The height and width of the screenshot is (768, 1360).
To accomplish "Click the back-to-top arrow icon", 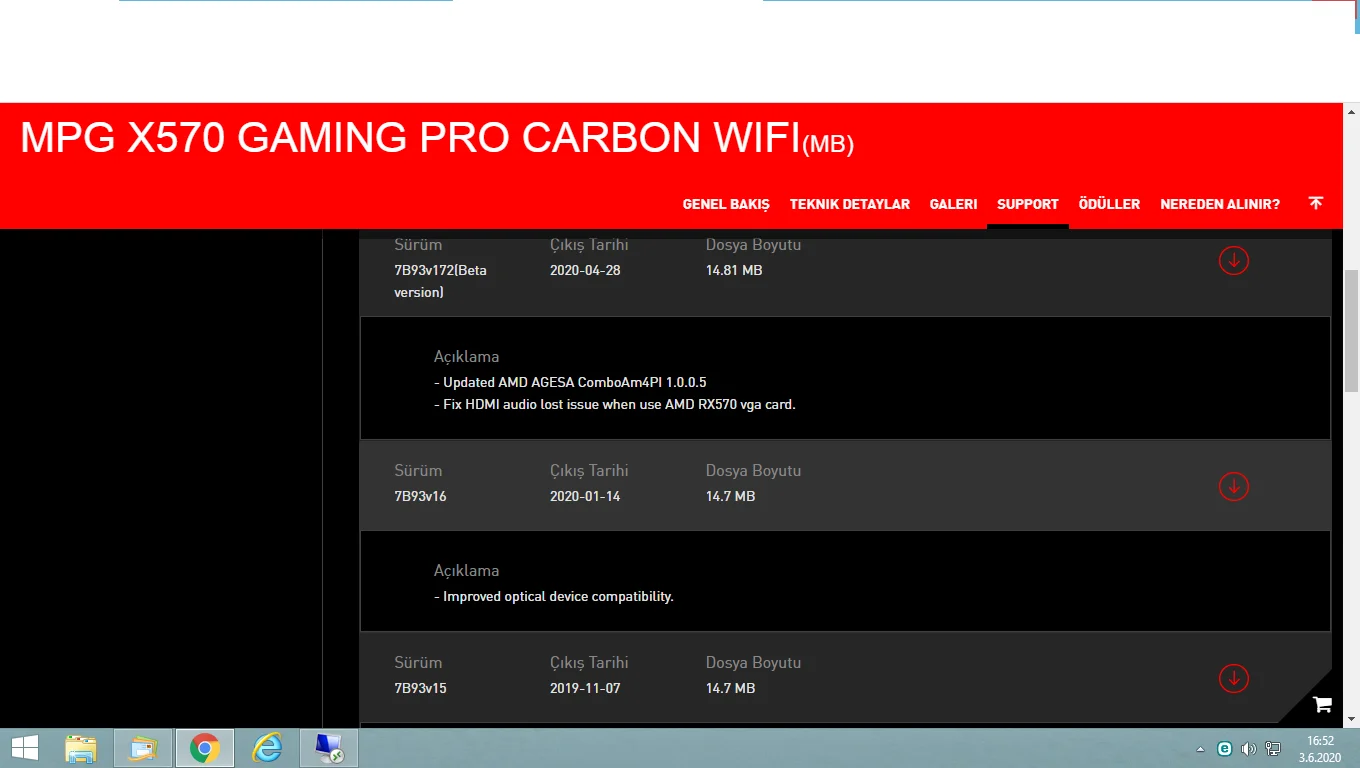I will (1315, 203).
